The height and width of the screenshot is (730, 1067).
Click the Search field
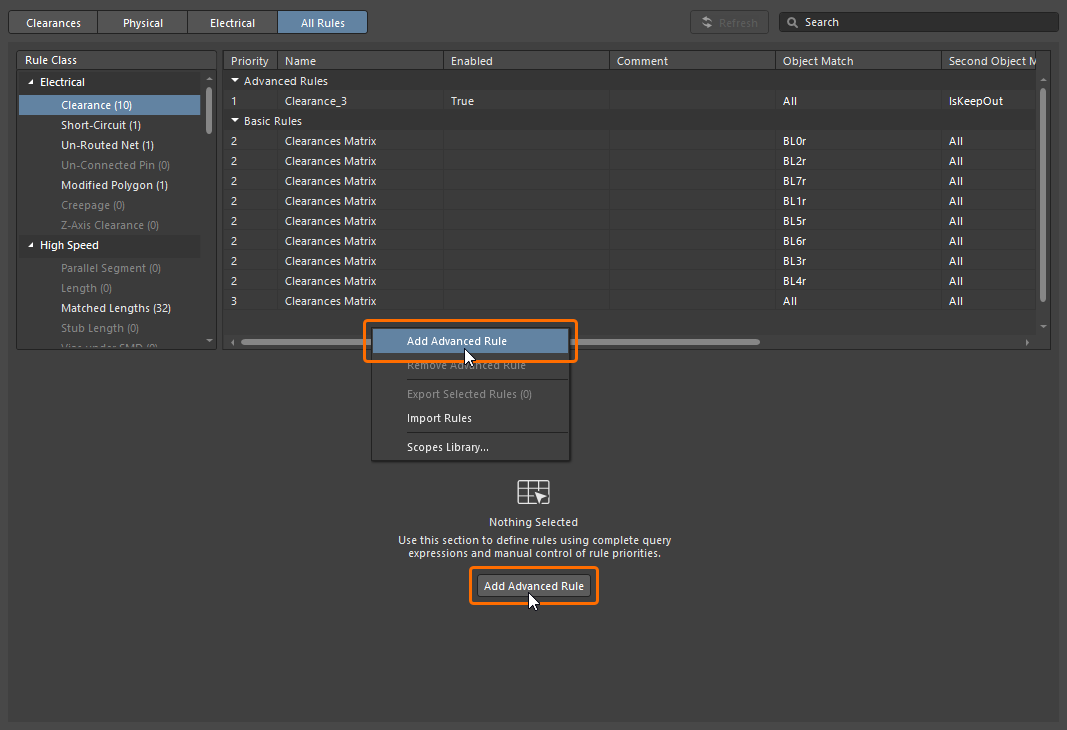[x=919, y=22]
